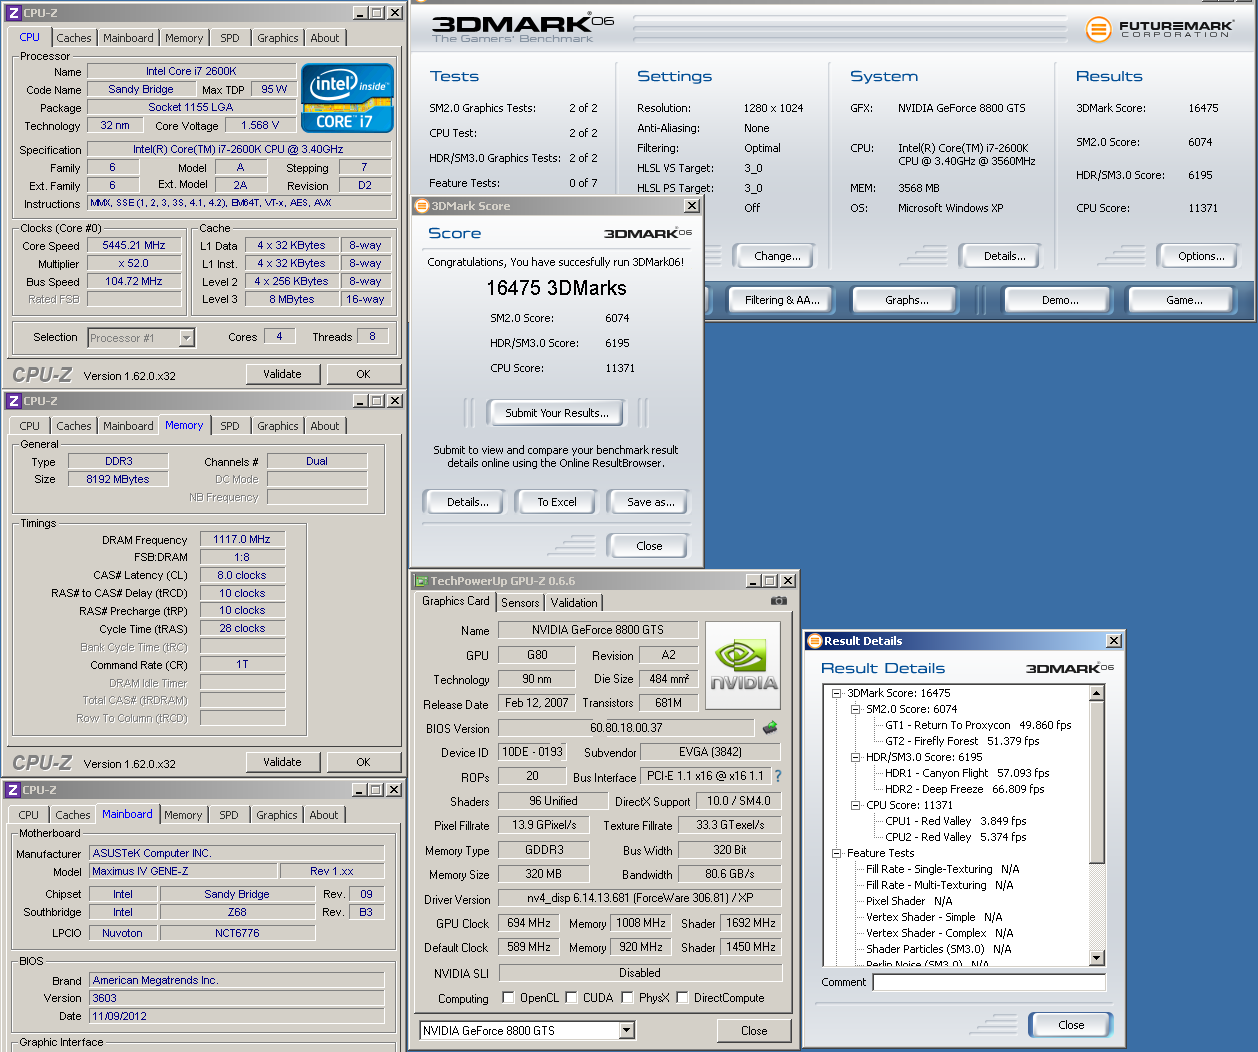Click Game... button in 3DMark06
This screenshot has width=1258, height=1052.
click(1184, 300)
